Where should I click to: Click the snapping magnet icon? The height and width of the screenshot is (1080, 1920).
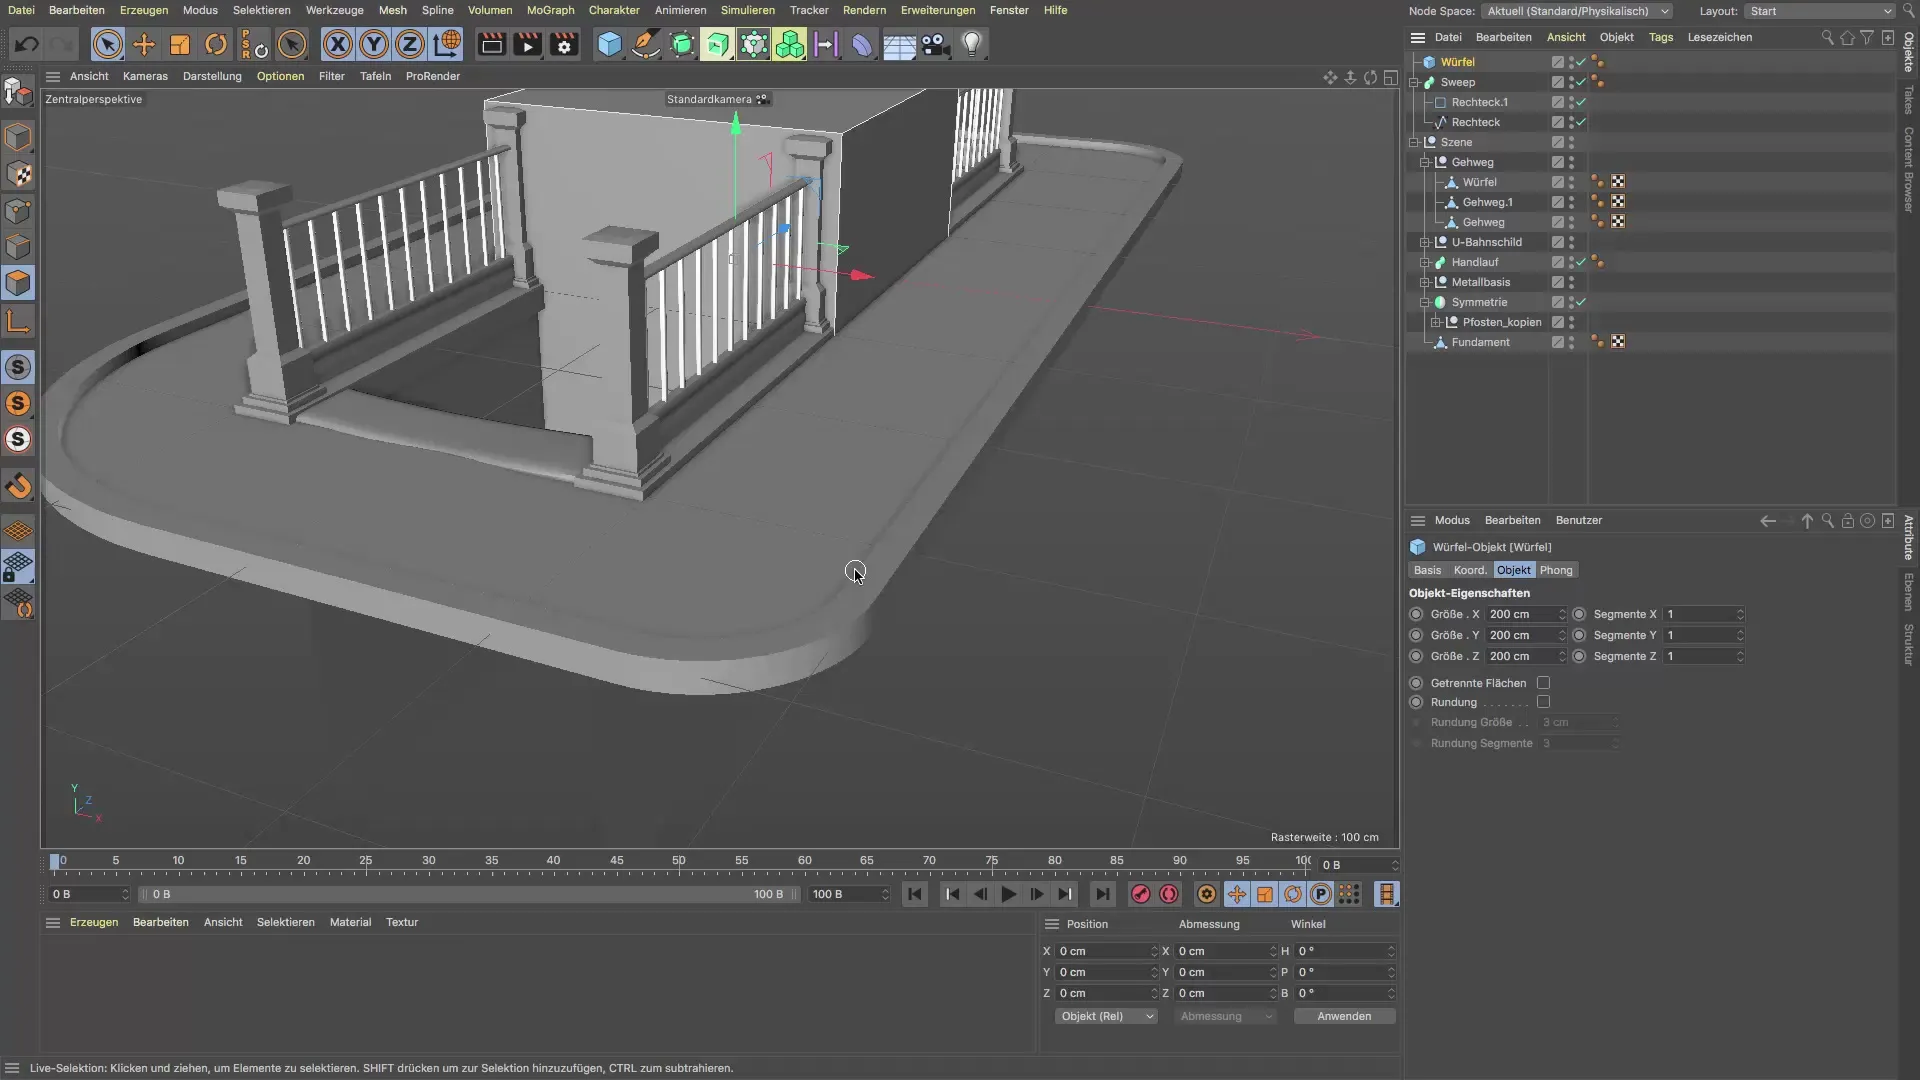click(x=18, y=486)
